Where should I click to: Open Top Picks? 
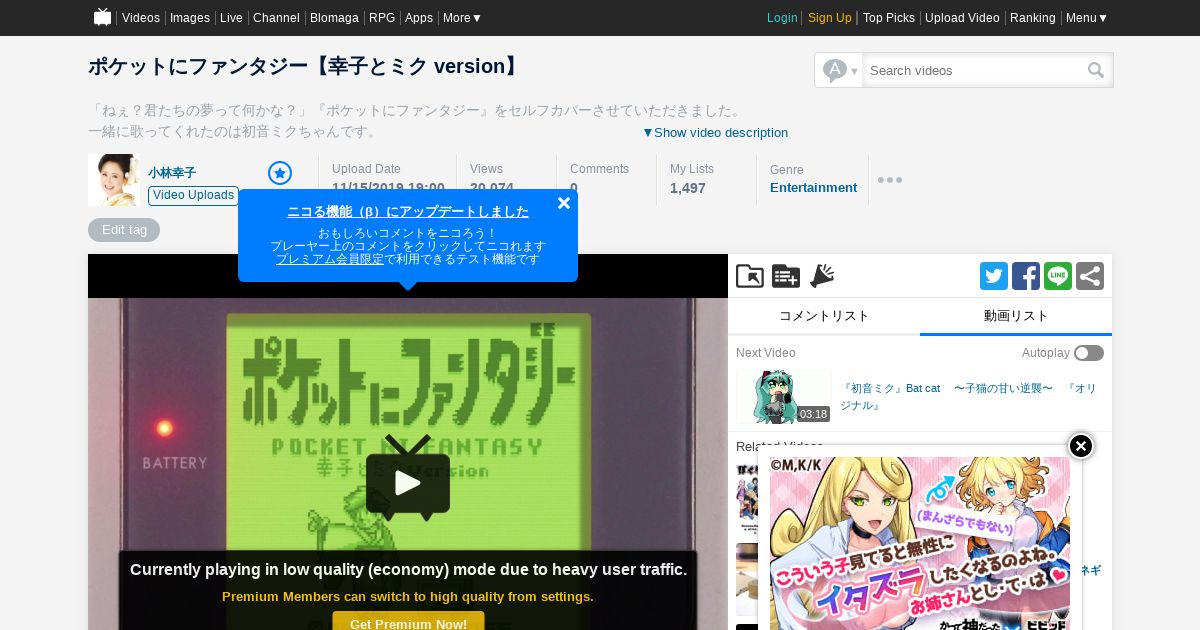click(889, 18)
